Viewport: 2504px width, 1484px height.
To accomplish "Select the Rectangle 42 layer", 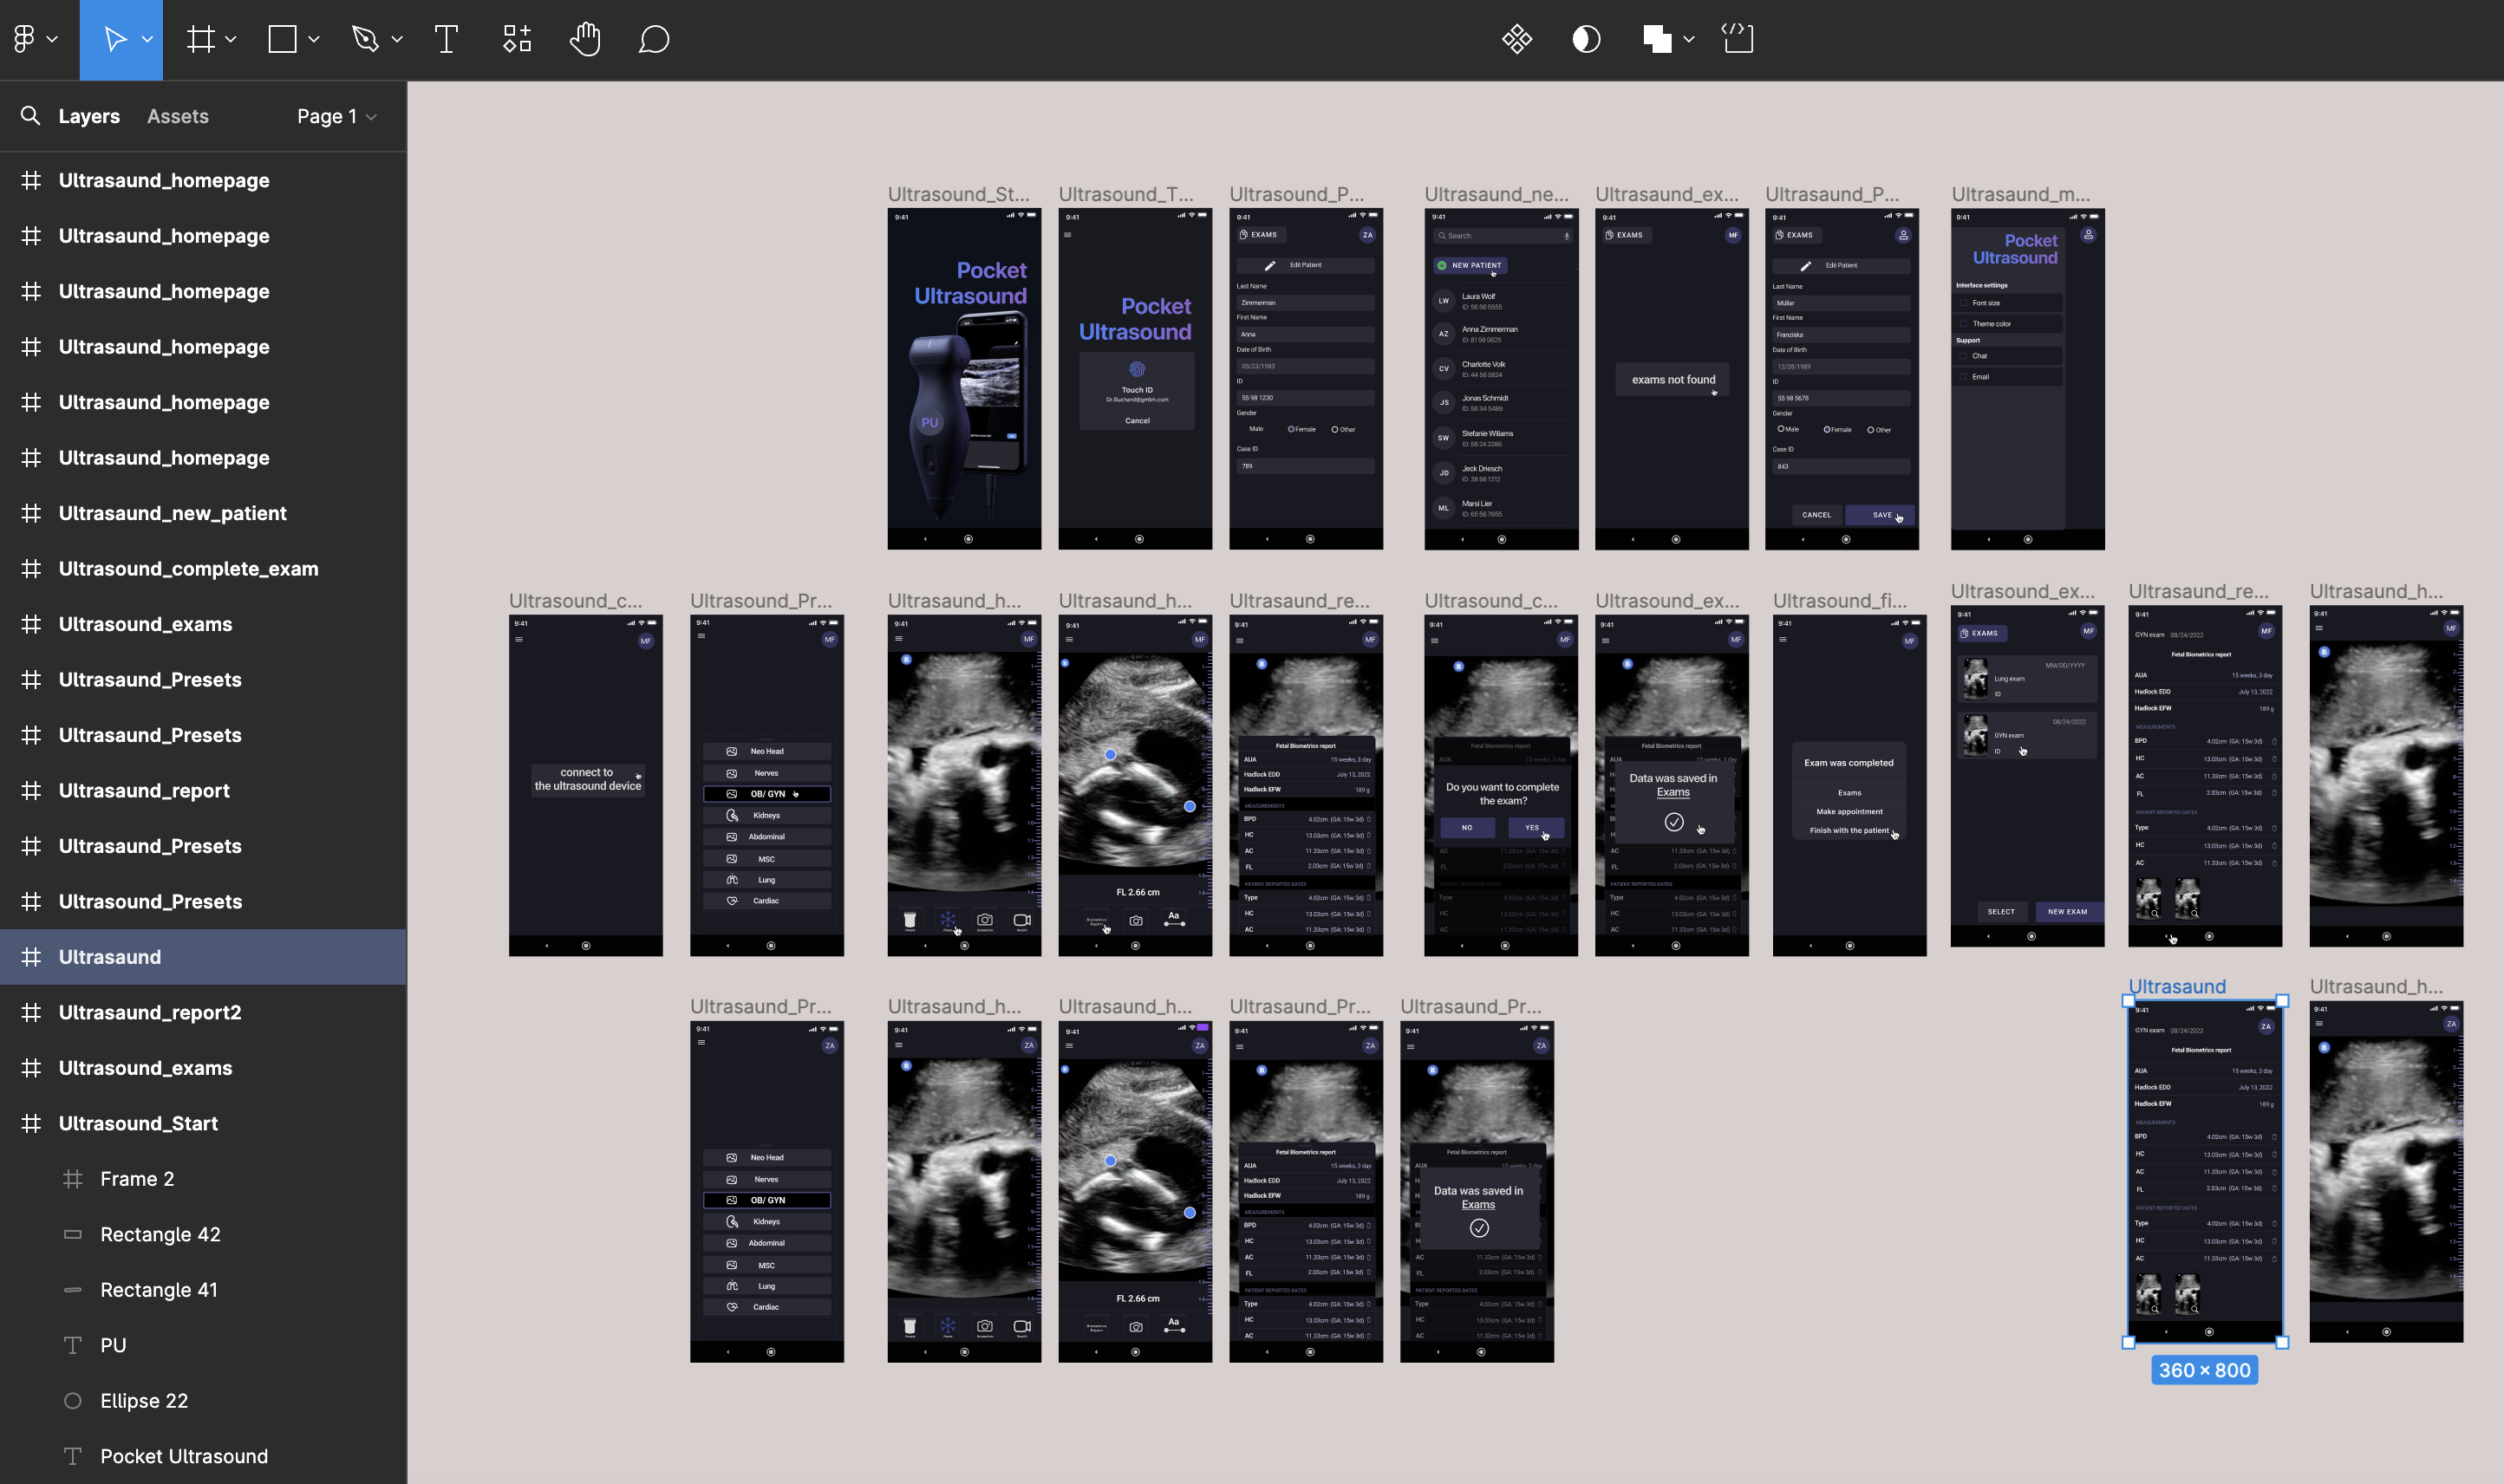I will pos(160,1234).
